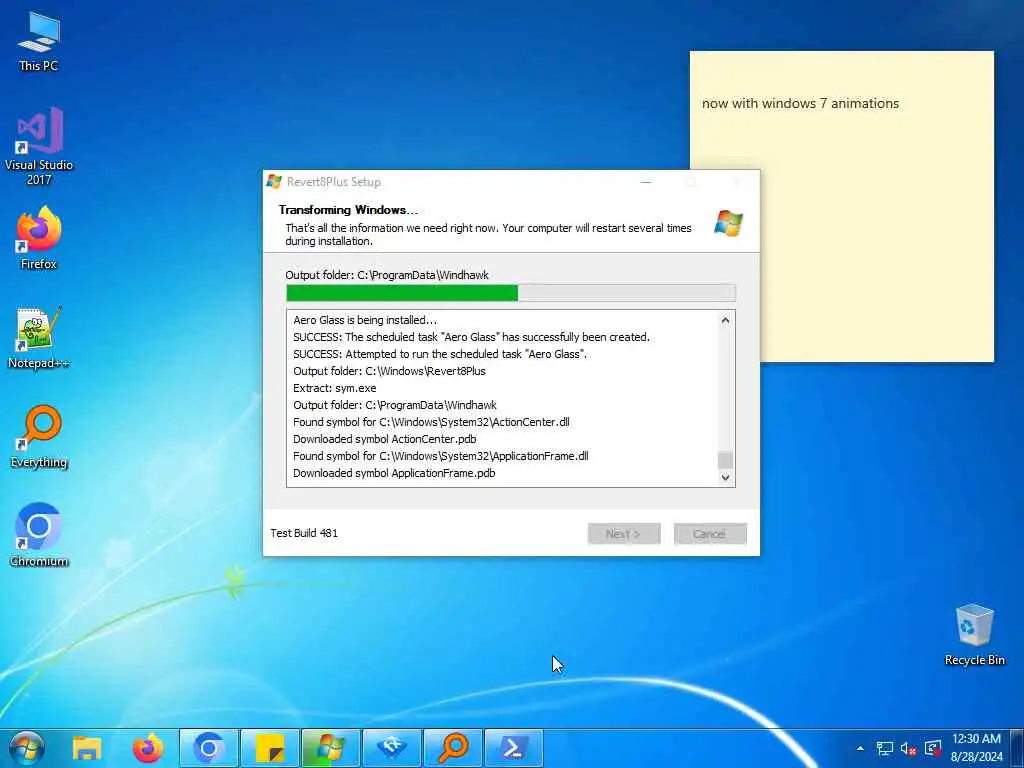Select "Aero Glass is being installed..." line
Image resolution: width=1024 pixels, height=768 pixels.
point(364,320)
